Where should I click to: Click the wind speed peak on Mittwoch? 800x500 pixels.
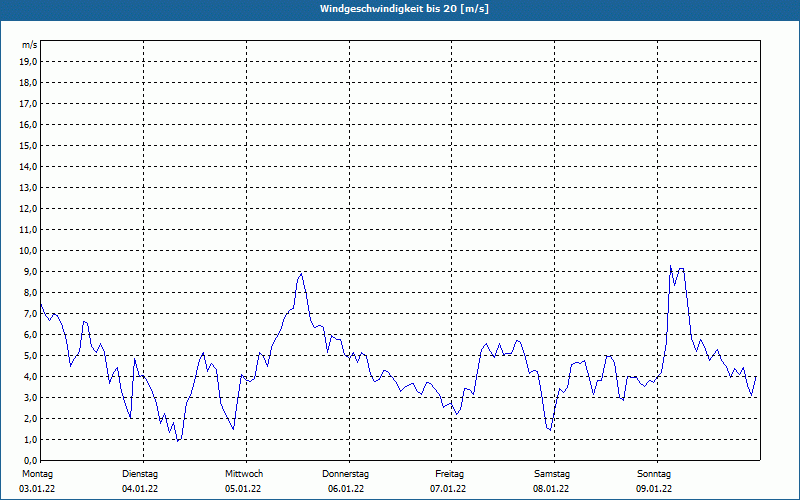click(x=302, y=273)
